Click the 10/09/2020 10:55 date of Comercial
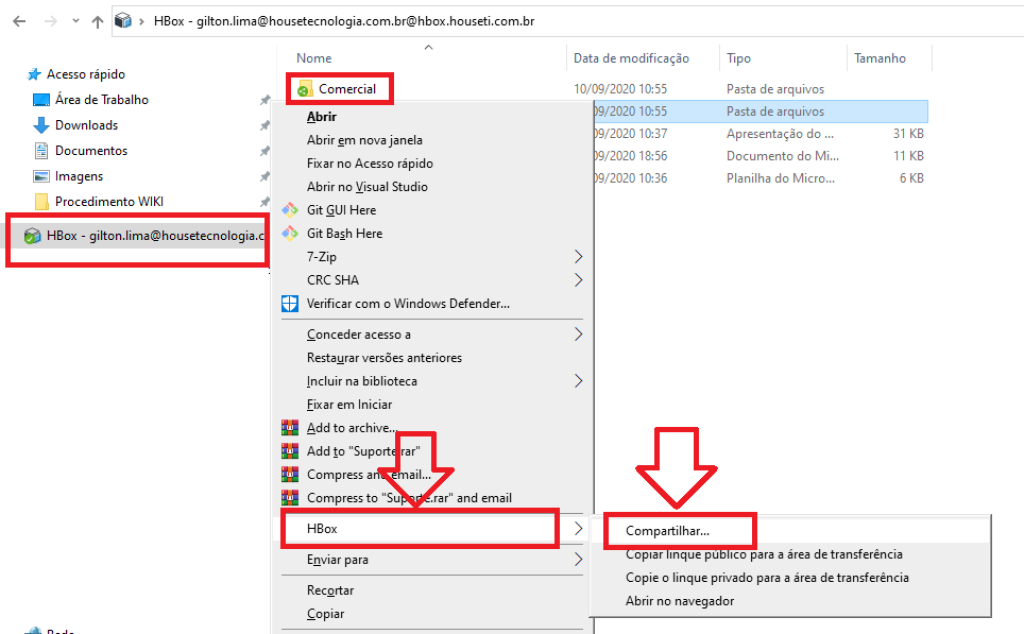The height and width of the screenshot is (634, 1024). coord(620,89)
